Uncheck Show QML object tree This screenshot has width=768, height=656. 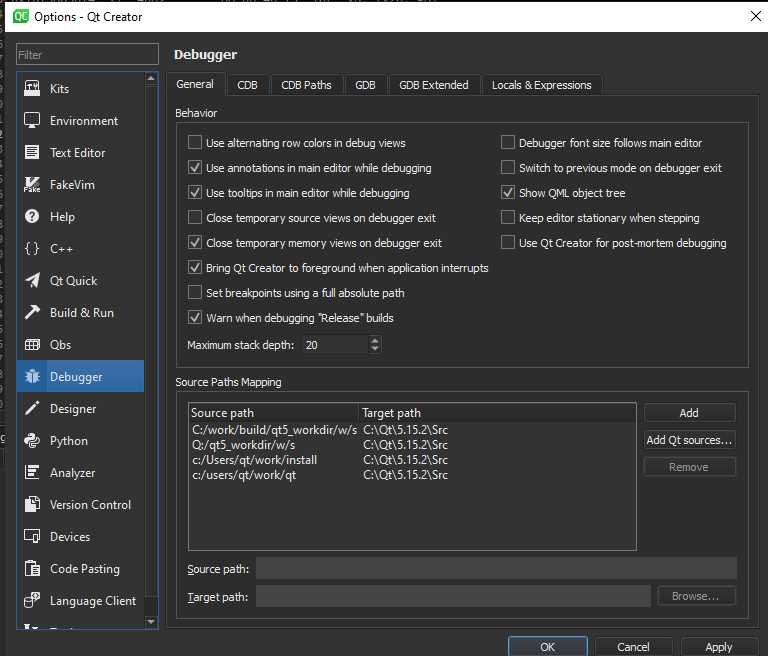(x=509, y=193)
